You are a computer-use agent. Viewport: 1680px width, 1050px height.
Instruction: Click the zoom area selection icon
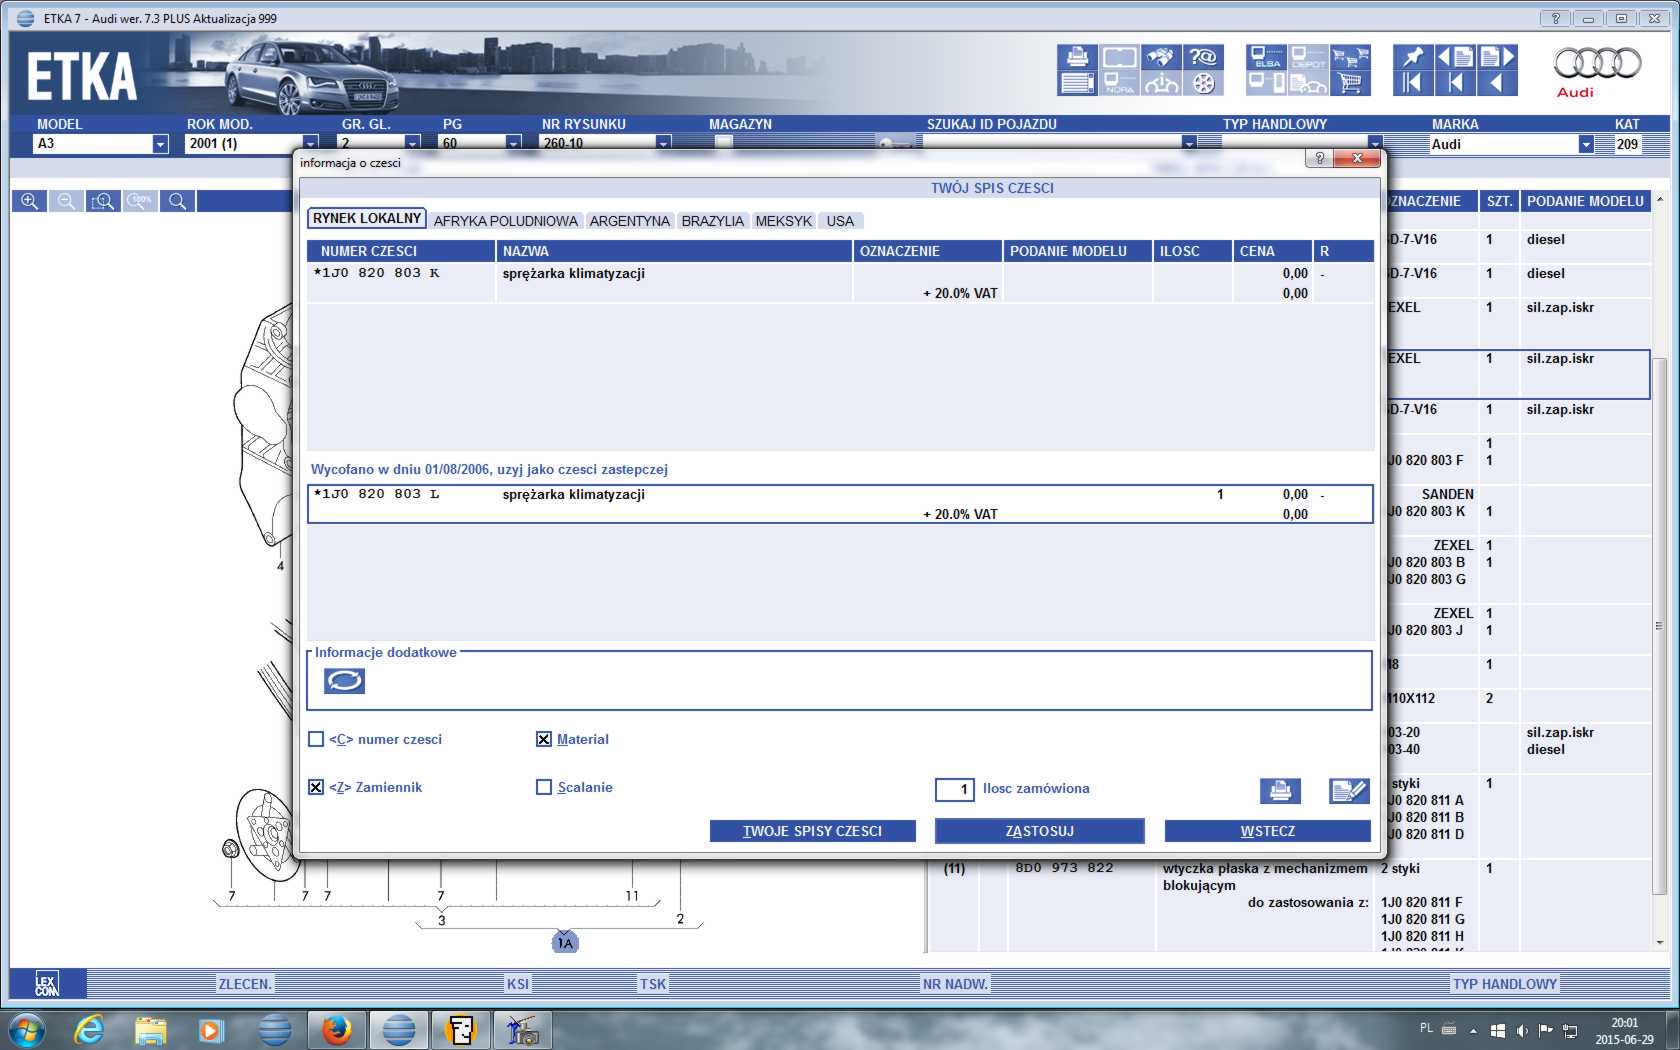pyautogui.click(x=103, y=201)
